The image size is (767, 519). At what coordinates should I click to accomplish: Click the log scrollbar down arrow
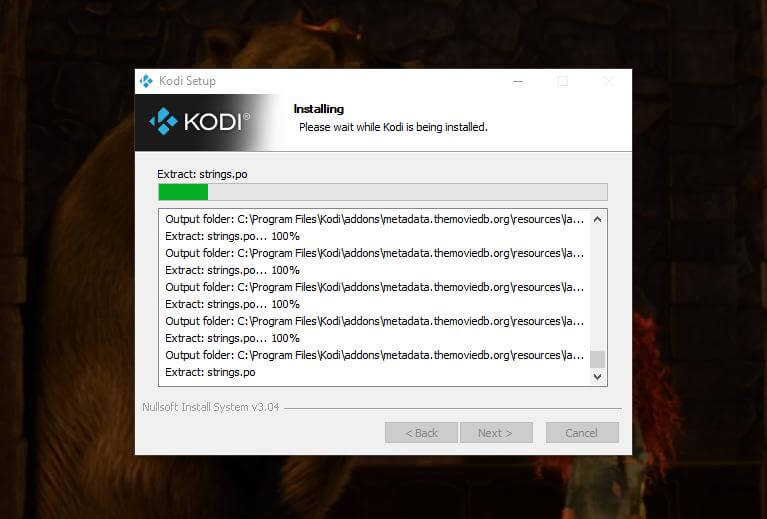[x=597, y=377]
